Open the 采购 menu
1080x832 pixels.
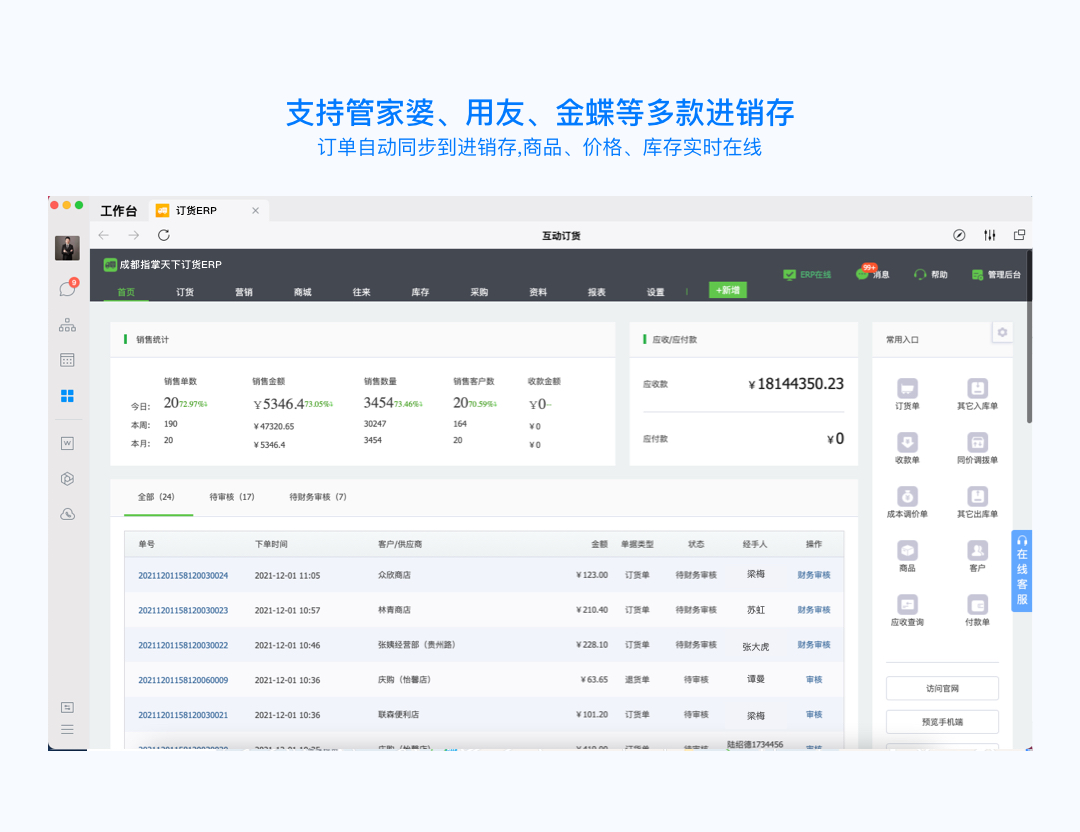coord(479,292)
